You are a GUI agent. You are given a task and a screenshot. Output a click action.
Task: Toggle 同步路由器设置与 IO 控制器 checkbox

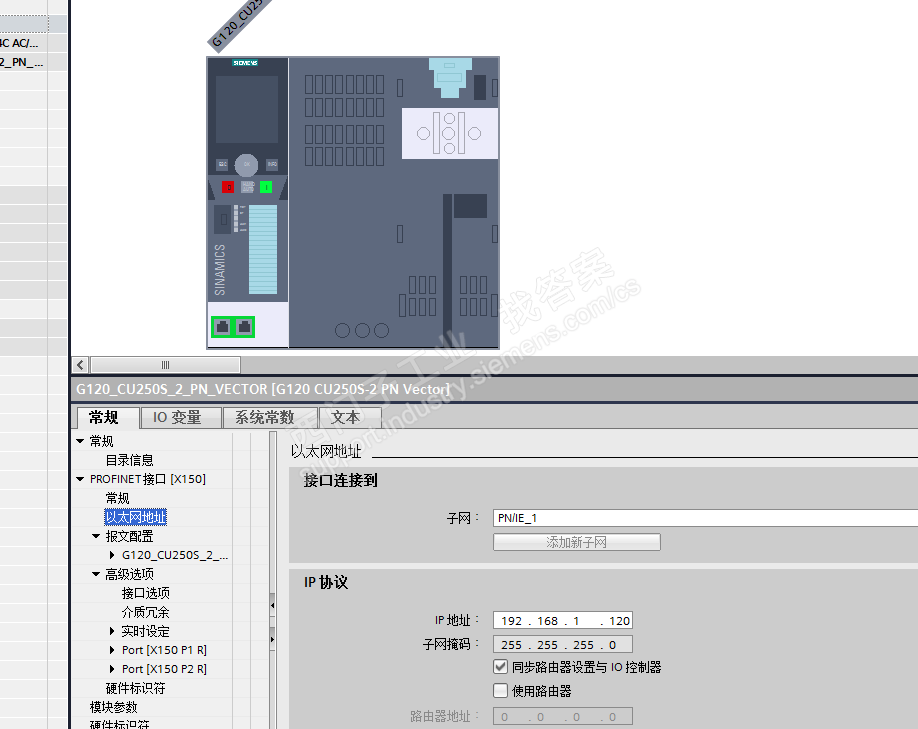[500, 667]
